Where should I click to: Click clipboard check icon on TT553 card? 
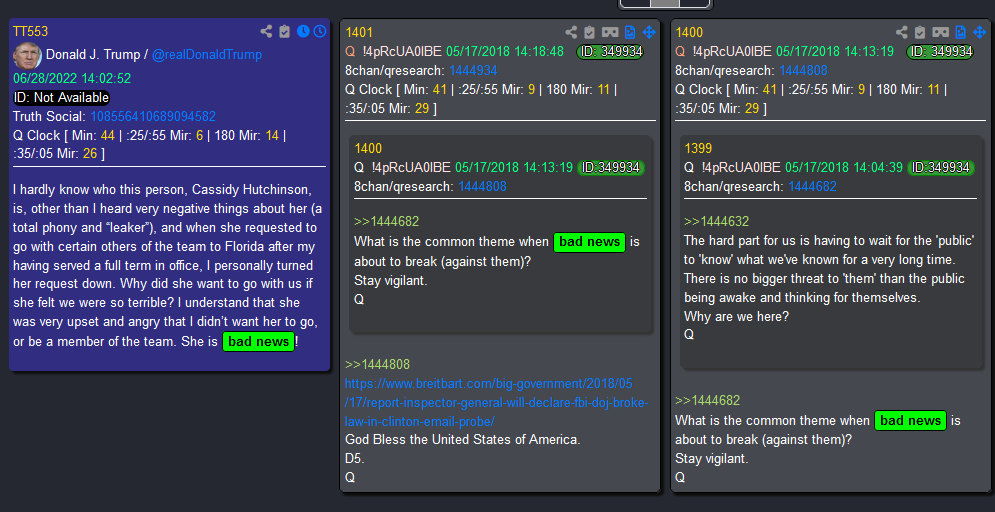[x=284, y=32]
